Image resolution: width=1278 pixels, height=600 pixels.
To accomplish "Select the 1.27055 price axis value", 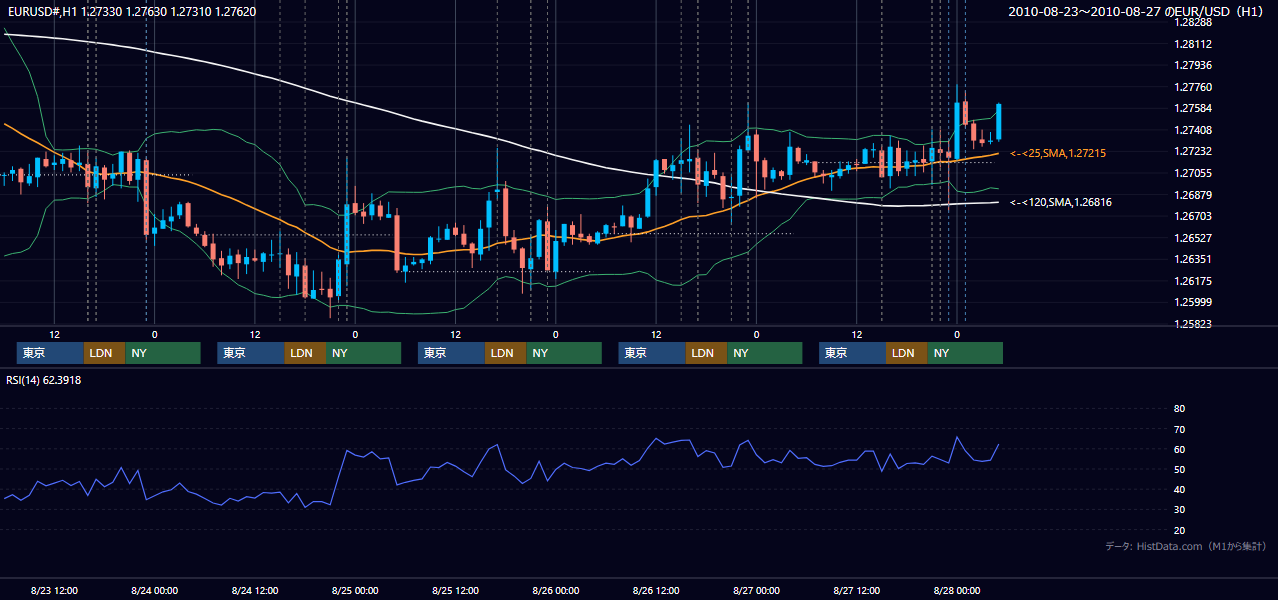I will click(1193, 174).
